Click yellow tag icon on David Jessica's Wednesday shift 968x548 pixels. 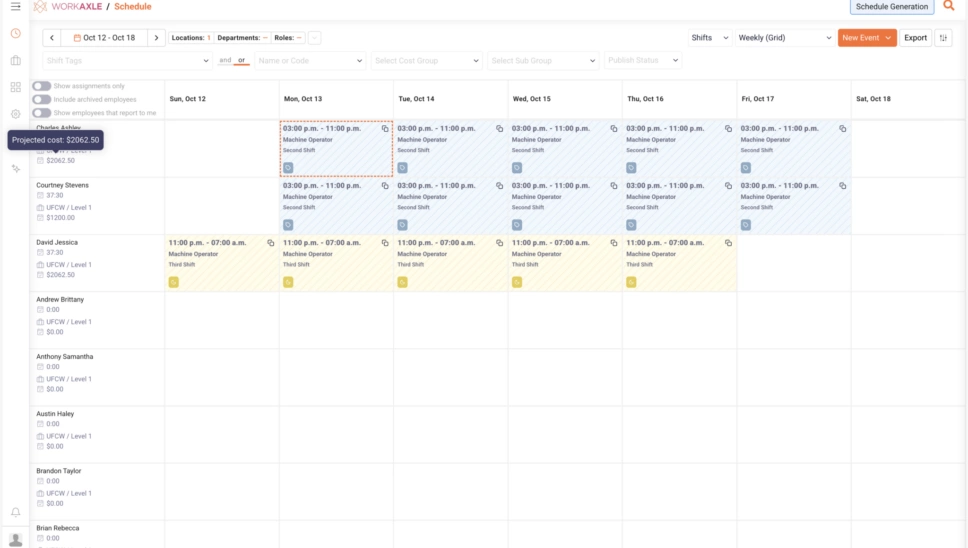[x=517, y=282]
